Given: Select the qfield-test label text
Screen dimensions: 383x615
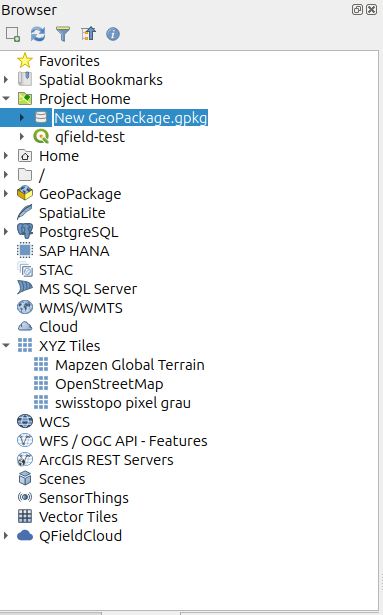Looking at the screenshot, I should [90, 137].
